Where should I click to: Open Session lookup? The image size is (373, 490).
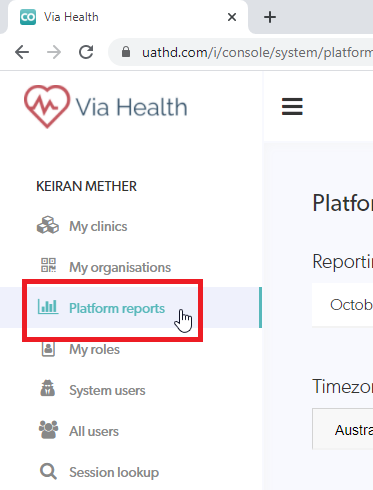pos(114,472)
